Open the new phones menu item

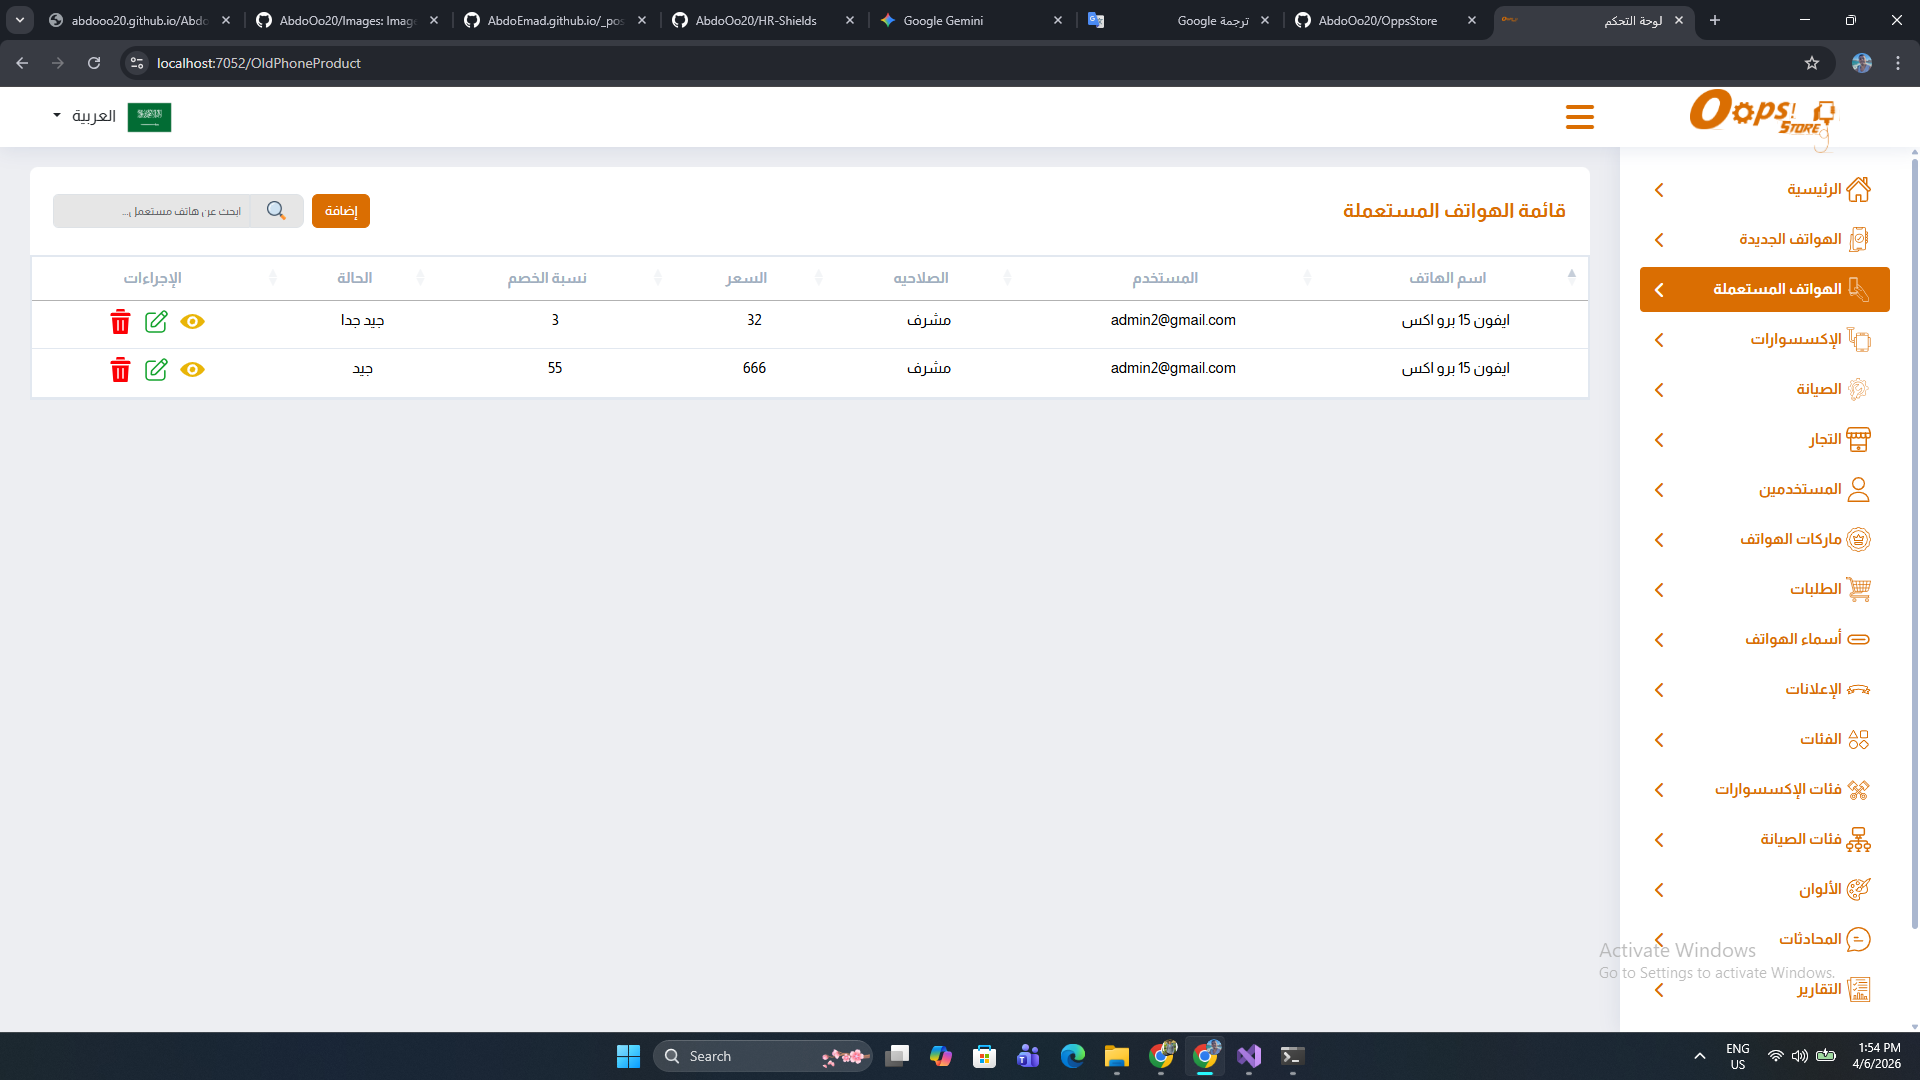coord(1790,239)
